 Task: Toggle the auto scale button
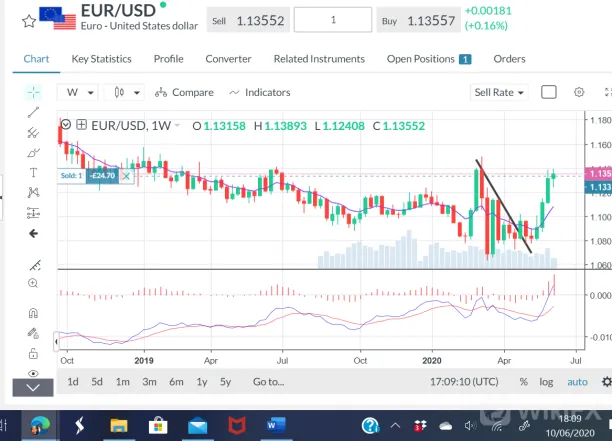(x=577, y=382)
